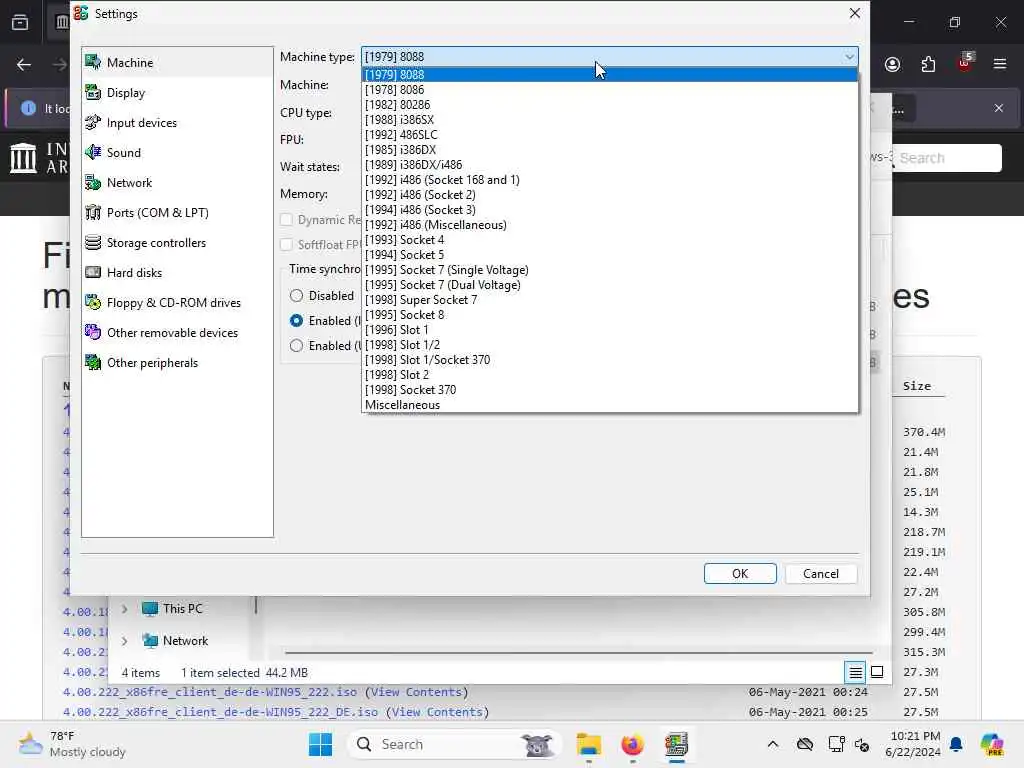The image size is (1024, 768).
Task: Open Other removable devices category
Action: point(177,333)
